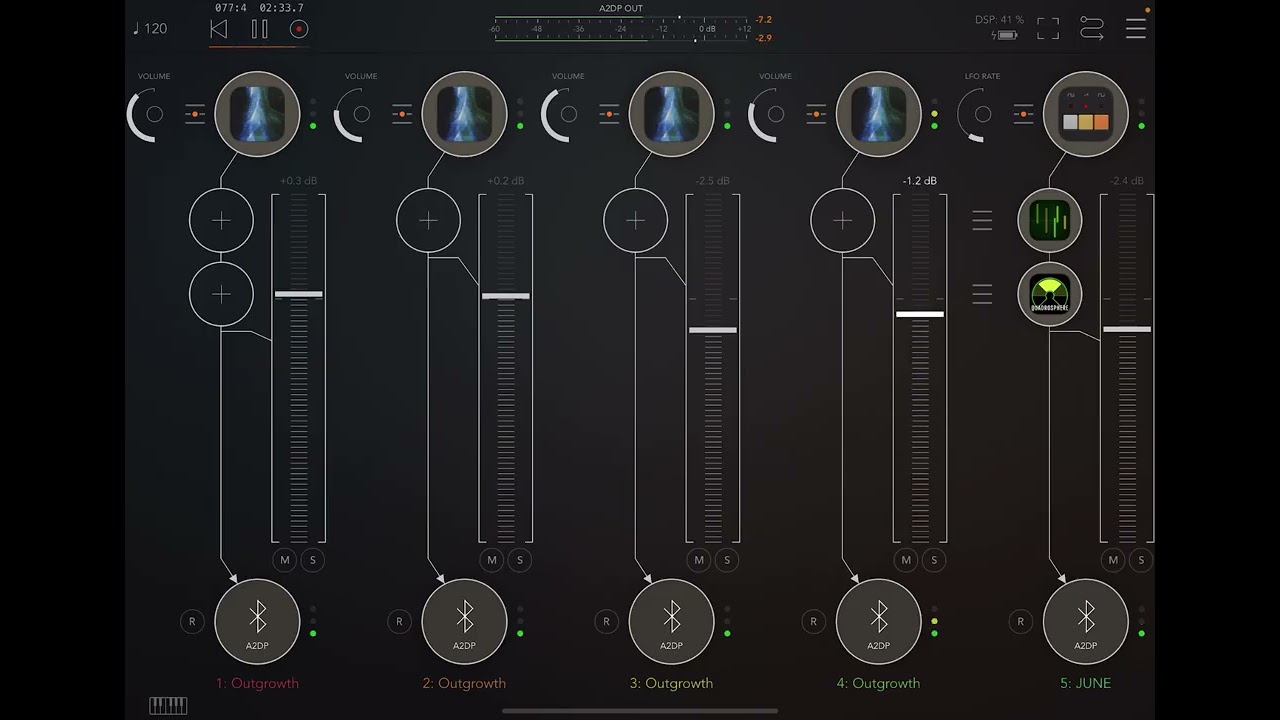The height and width of the screenshot is (720, 1280).
Task: Mute channel 2 Outgrowth
Action: (x=492, y=560)
